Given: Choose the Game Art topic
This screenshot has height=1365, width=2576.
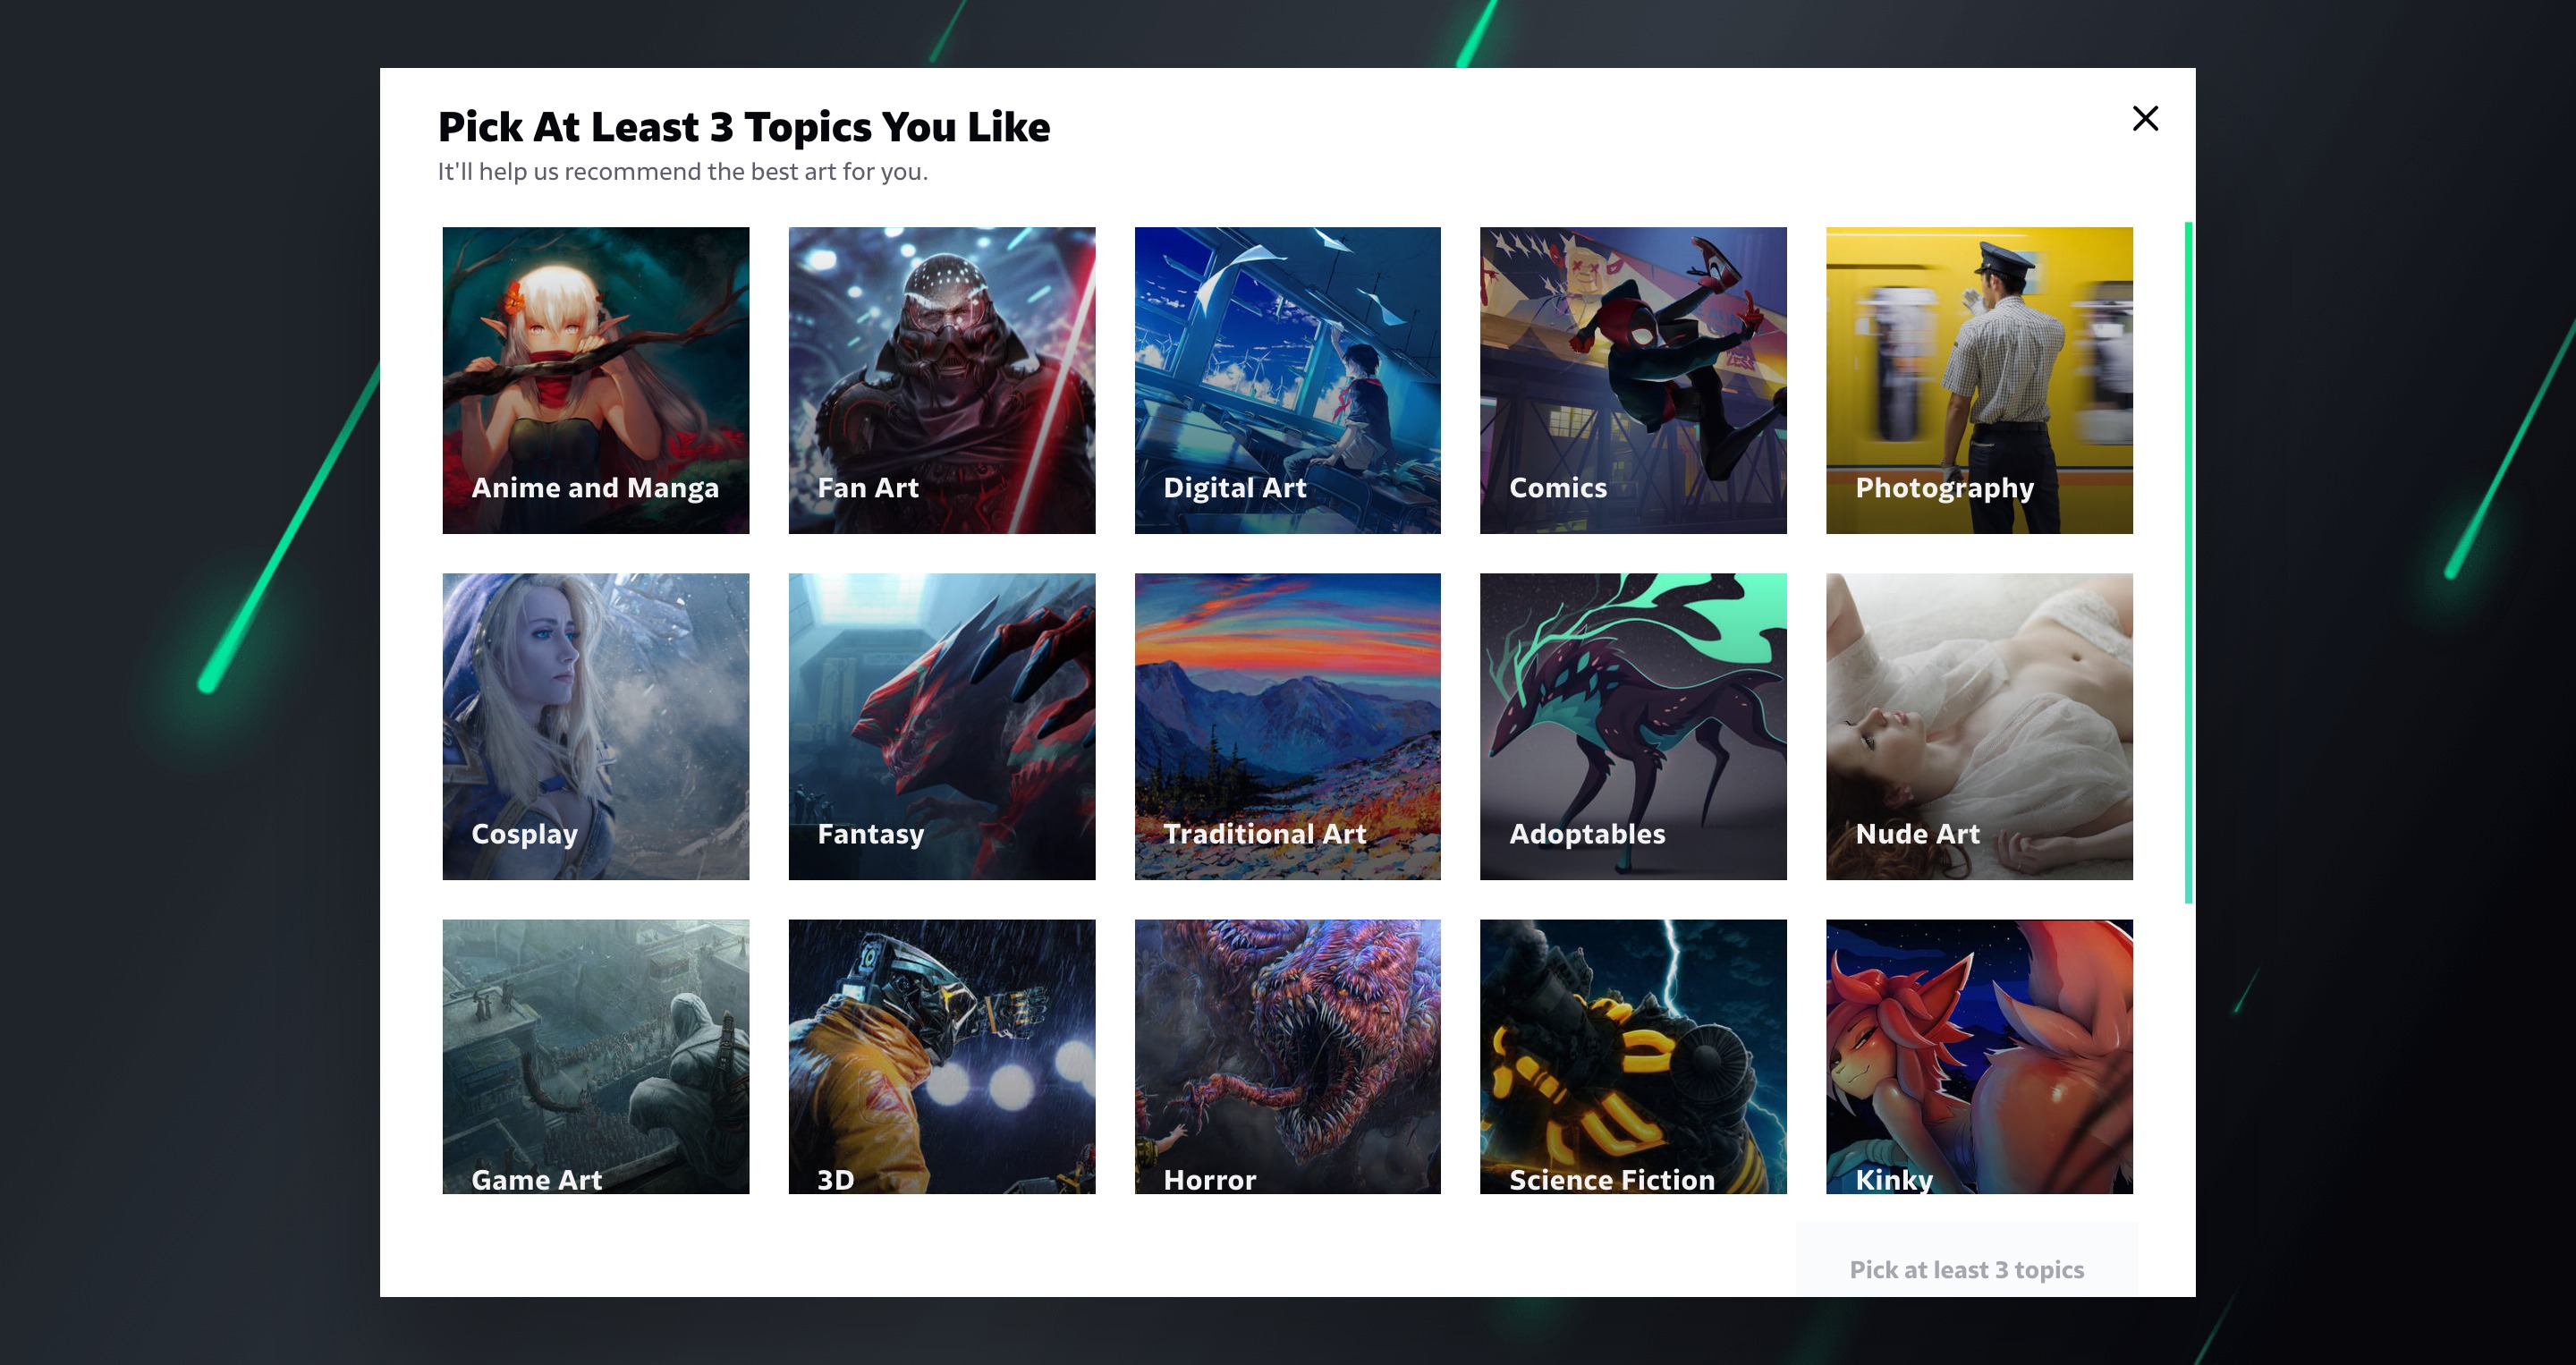Looking at the screenshot, I should tap(595, 1056).
